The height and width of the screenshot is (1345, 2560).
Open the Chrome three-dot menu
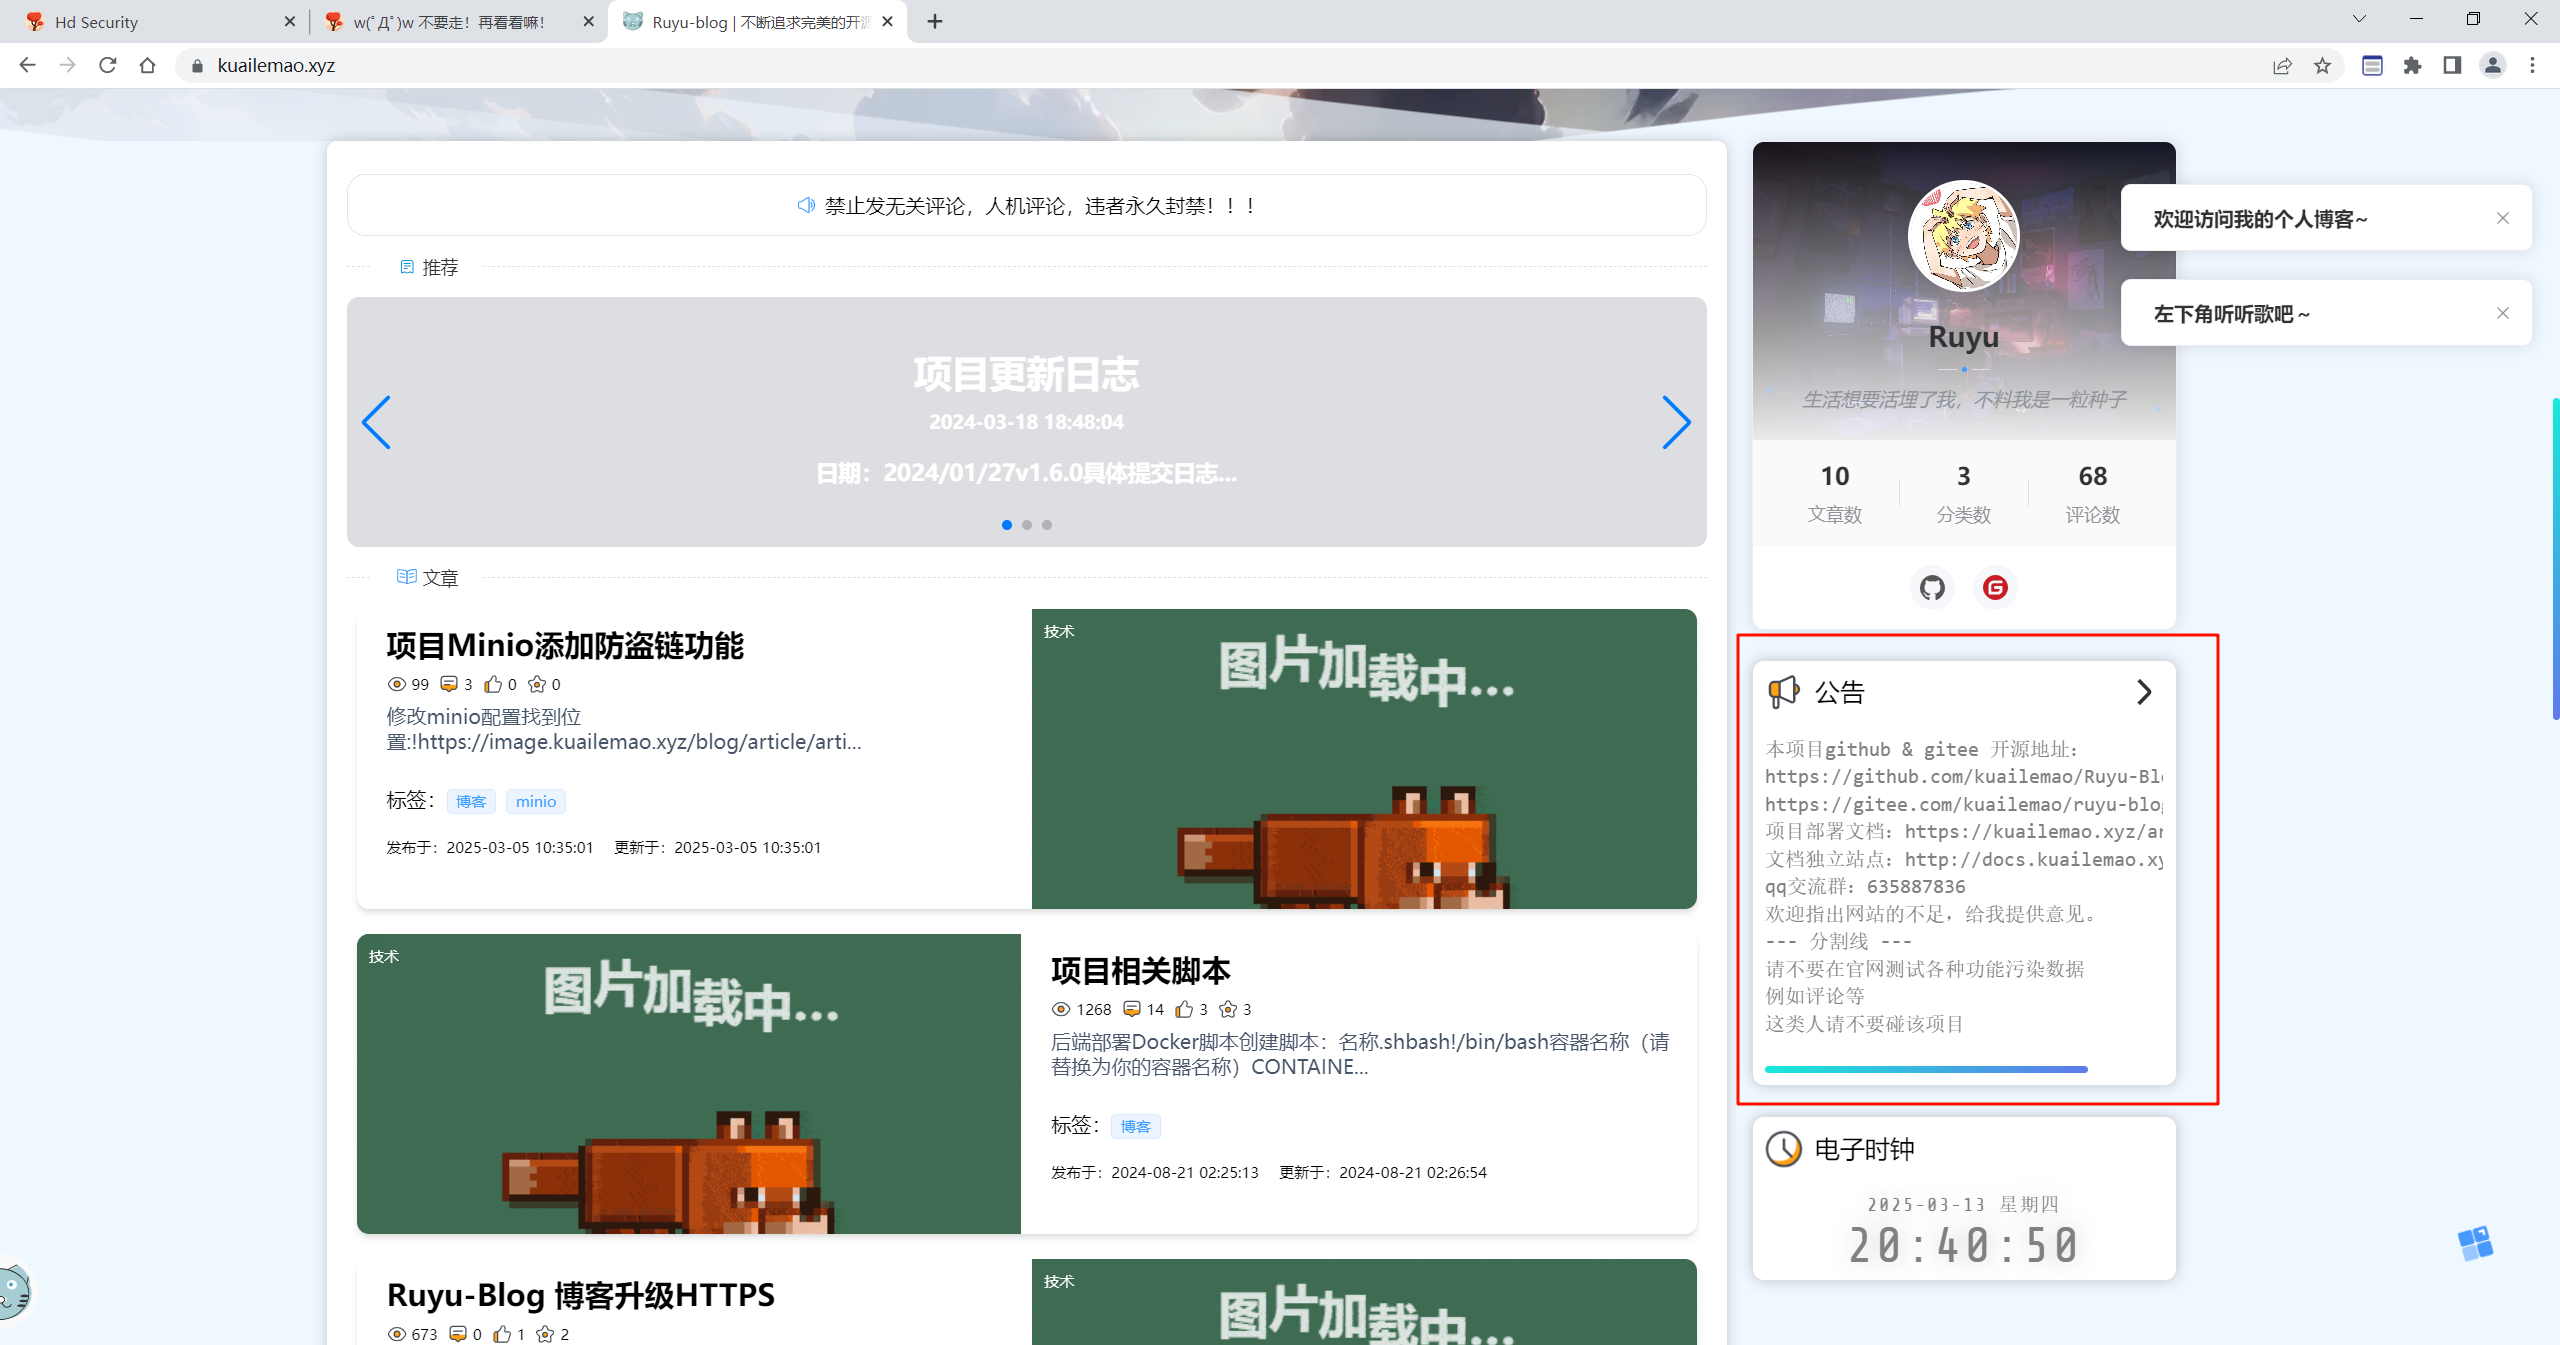2532,65
